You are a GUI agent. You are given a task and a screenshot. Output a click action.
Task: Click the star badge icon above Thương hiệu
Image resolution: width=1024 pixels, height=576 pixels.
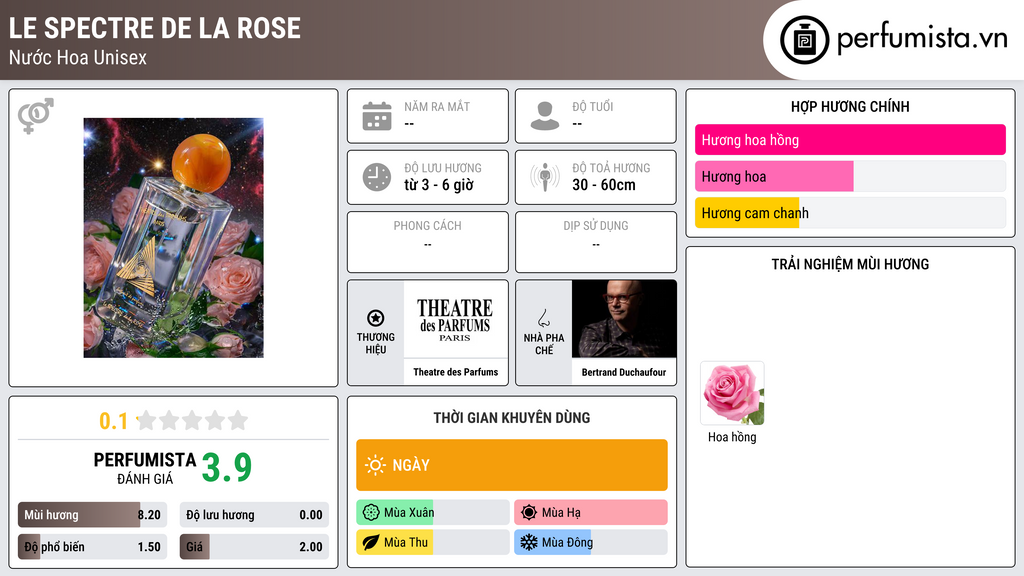pyautogui.click(x=376, y=318)
